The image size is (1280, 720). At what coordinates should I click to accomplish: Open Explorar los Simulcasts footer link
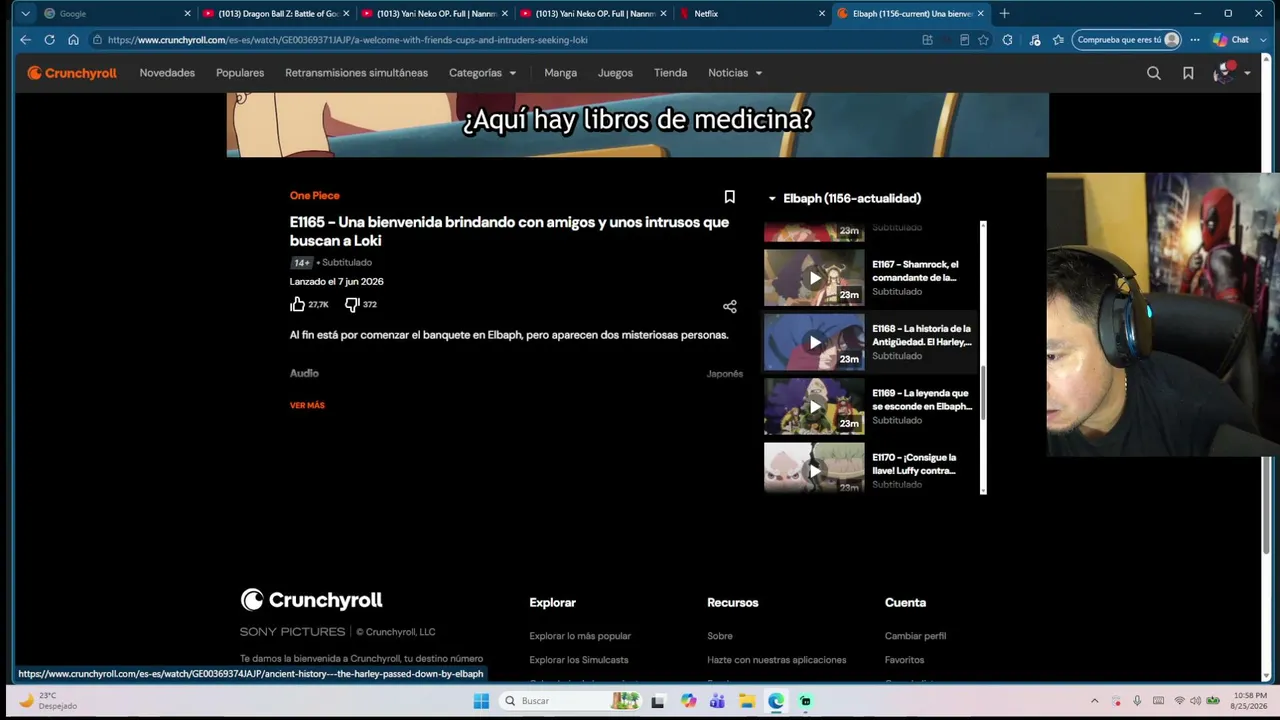coord(579,660)
